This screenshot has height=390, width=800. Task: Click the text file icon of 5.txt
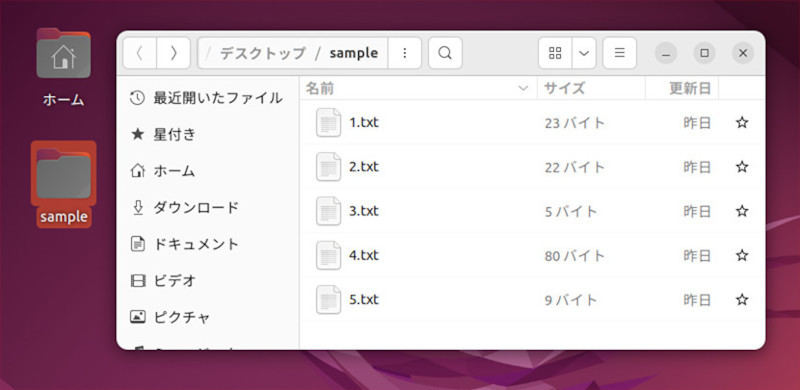coord(329,300)
